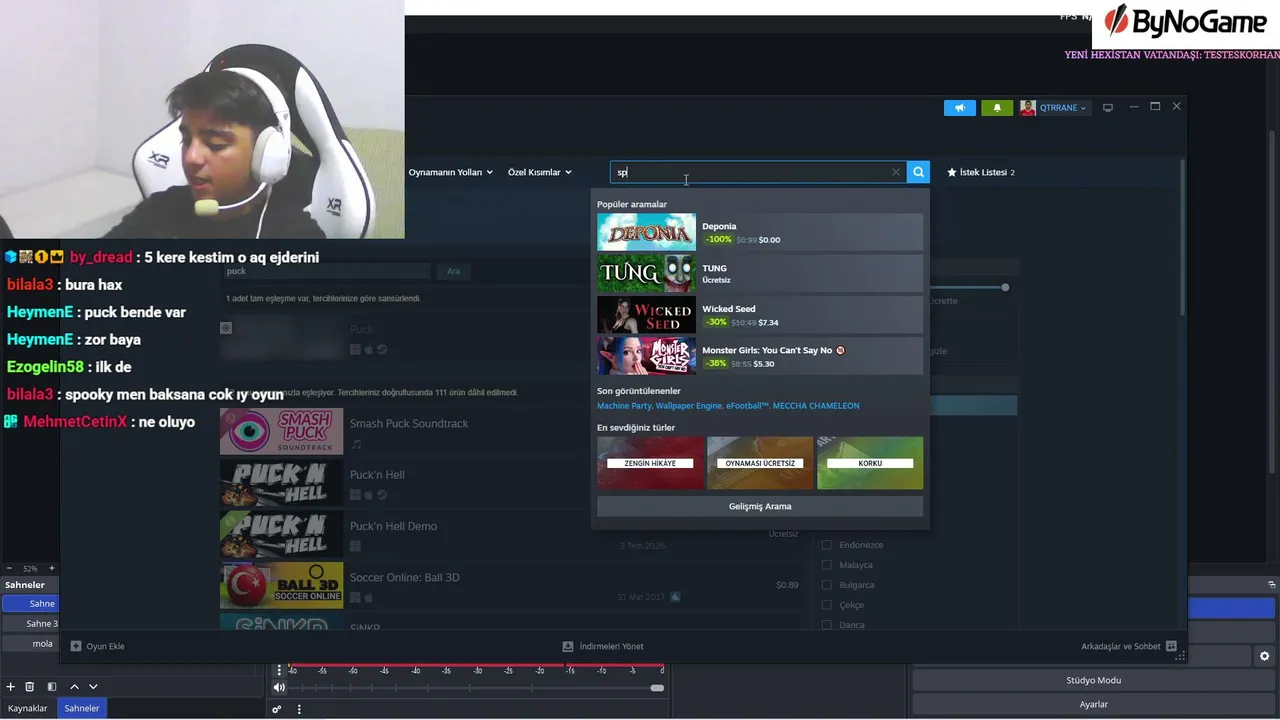The height and width of the screenshot is (720, 1280).
Task: Open the OYNAMASI ÜCRETSİZ genre tile
Action: (760, 463)
